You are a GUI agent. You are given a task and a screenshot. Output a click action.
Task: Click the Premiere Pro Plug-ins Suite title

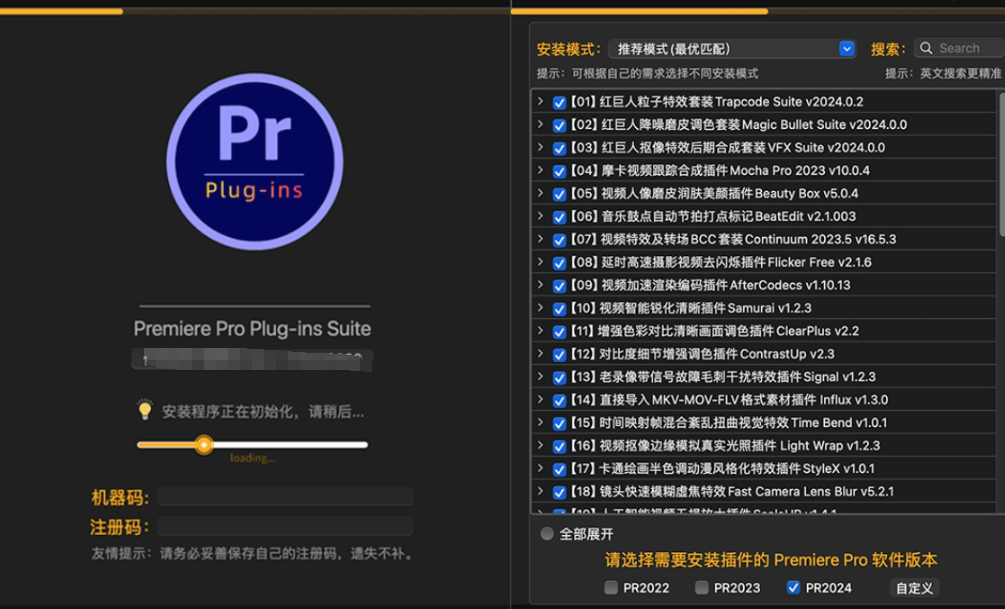(252, 329)
